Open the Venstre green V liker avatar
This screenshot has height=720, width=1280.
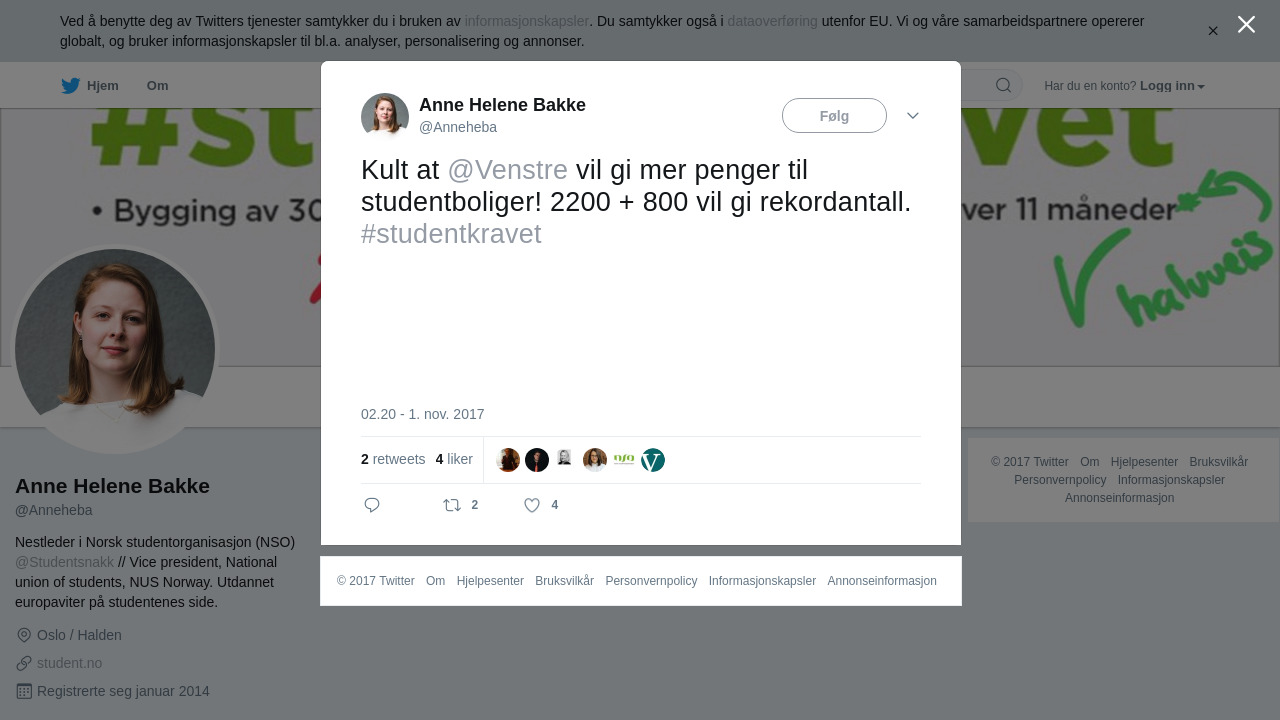[x=653, y=460]
